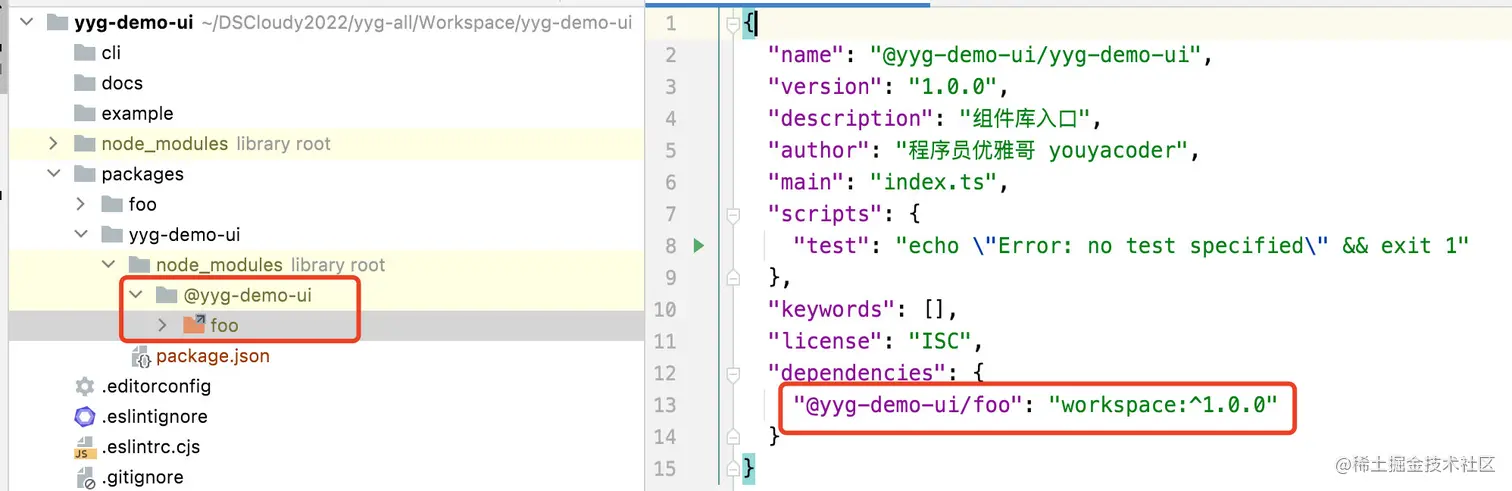This screenshot has height=491, width=1512.
Task: Click the .eslintignore file icon
Action: 85,417
